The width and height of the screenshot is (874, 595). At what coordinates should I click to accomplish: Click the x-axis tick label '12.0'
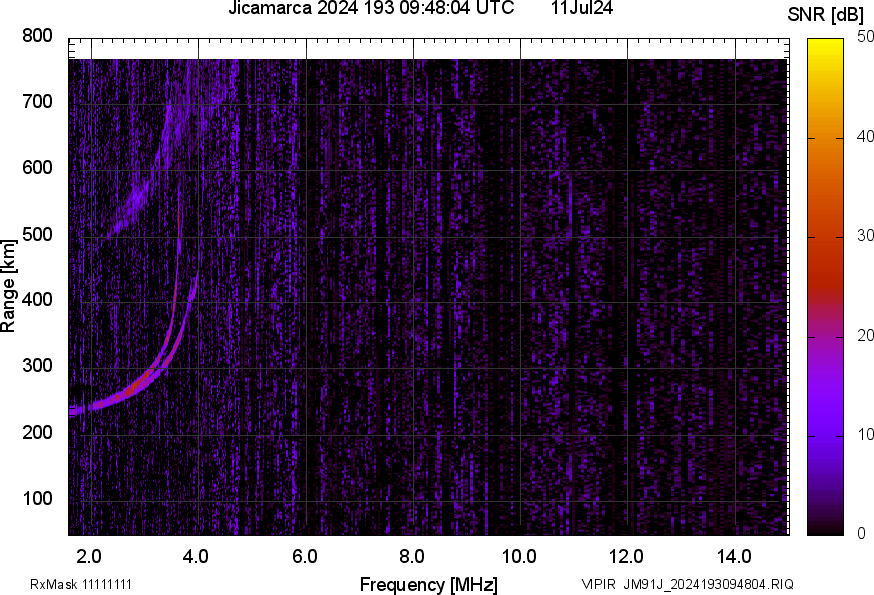click(626, 557)
